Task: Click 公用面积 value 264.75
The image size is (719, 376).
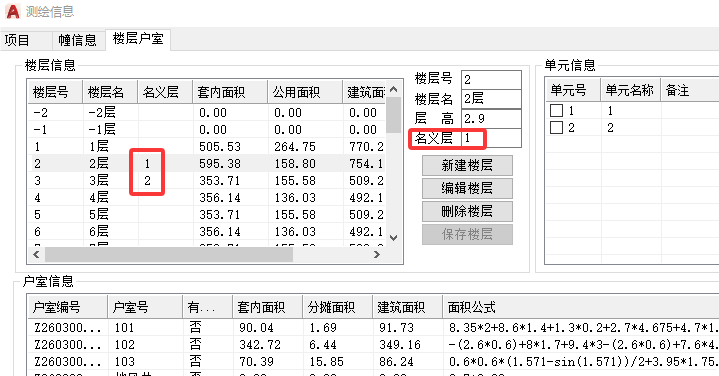Action: click(295, 147)
